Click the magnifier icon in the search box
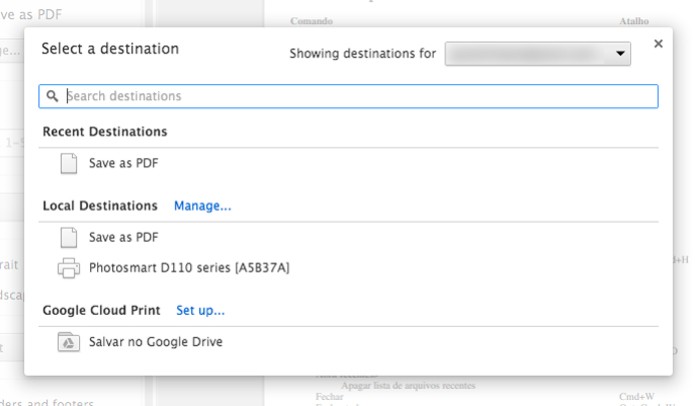 coord(52,97)
